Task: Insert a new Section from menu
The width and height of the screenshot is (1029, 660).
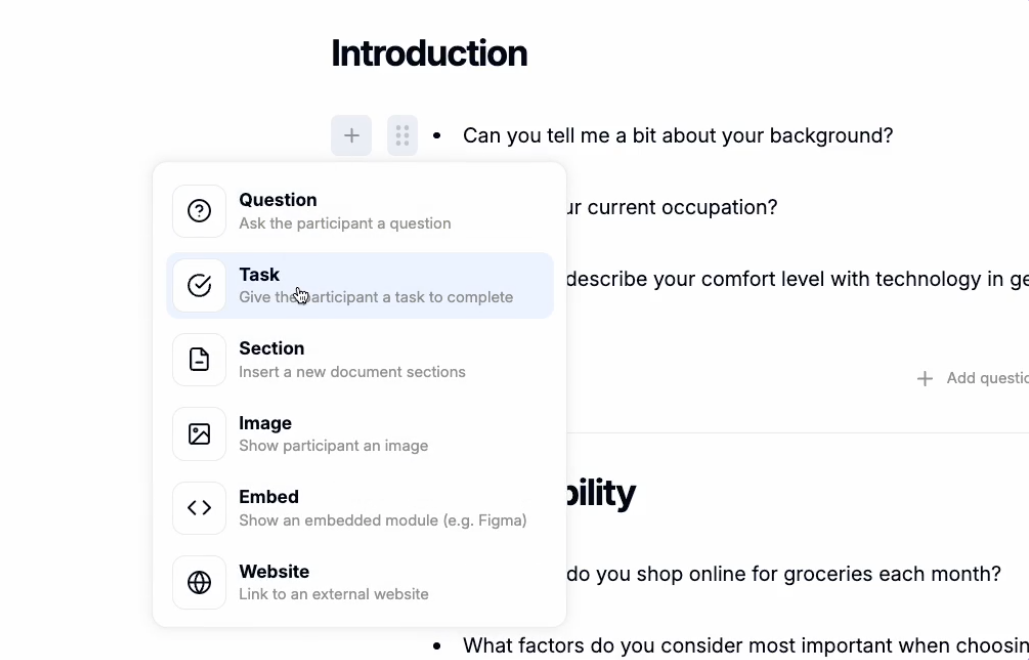Action: click(x=360, y=360)
